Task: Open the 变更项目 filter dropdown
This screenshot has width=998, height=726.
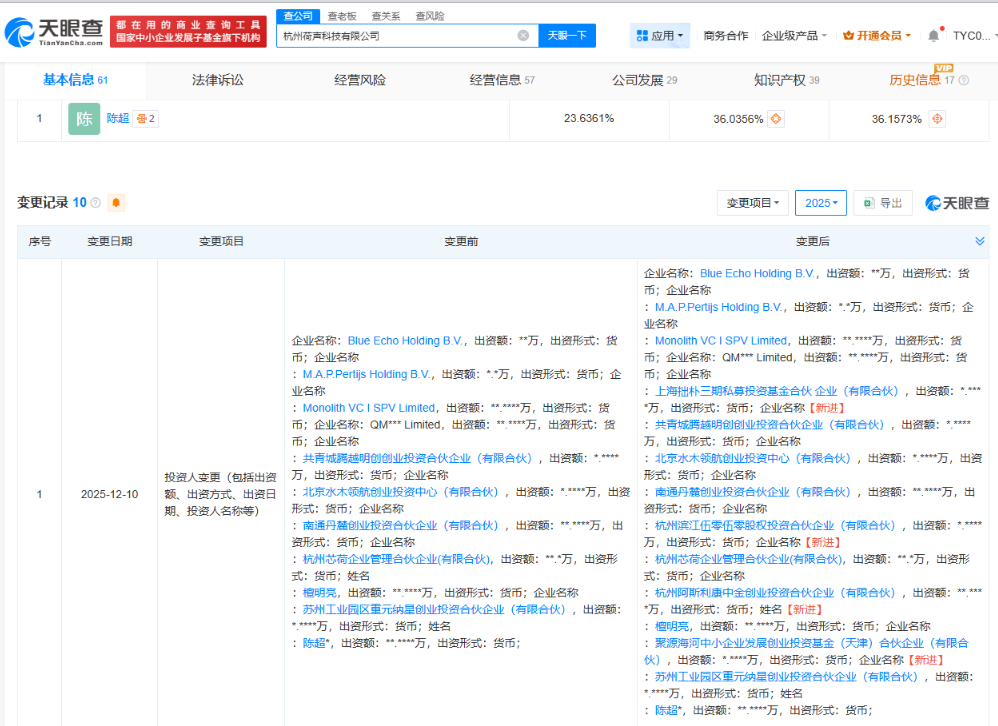Action: click(752, 203)
